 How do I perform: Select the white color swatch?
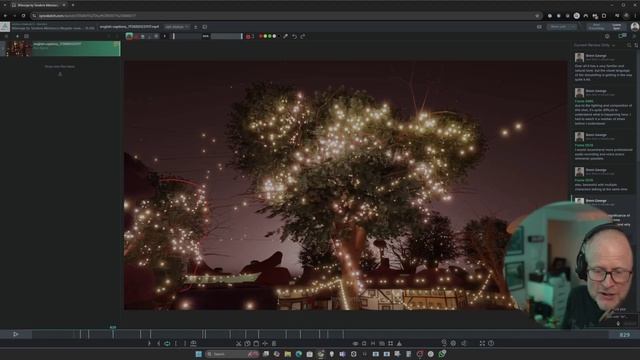pos(274,36)
